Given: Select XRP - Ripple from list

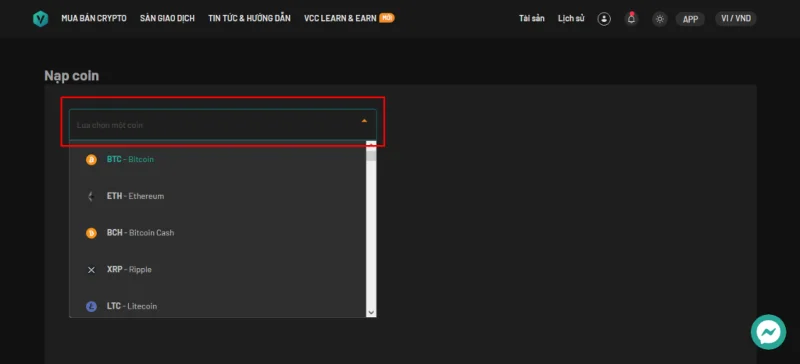Looking at the screenshot, I should click(218, 270).
